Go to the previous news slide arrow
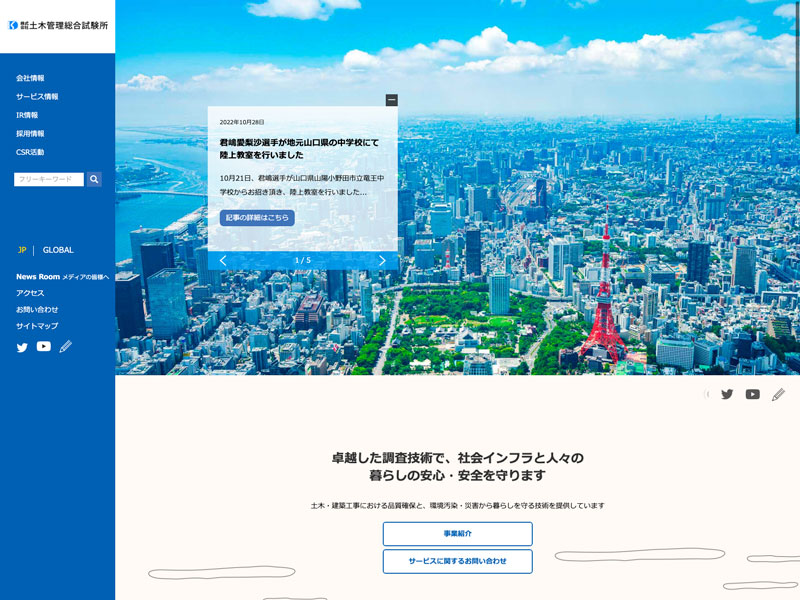Image resolution: width=800 pixels, height=600 pixels. [223, 260]
